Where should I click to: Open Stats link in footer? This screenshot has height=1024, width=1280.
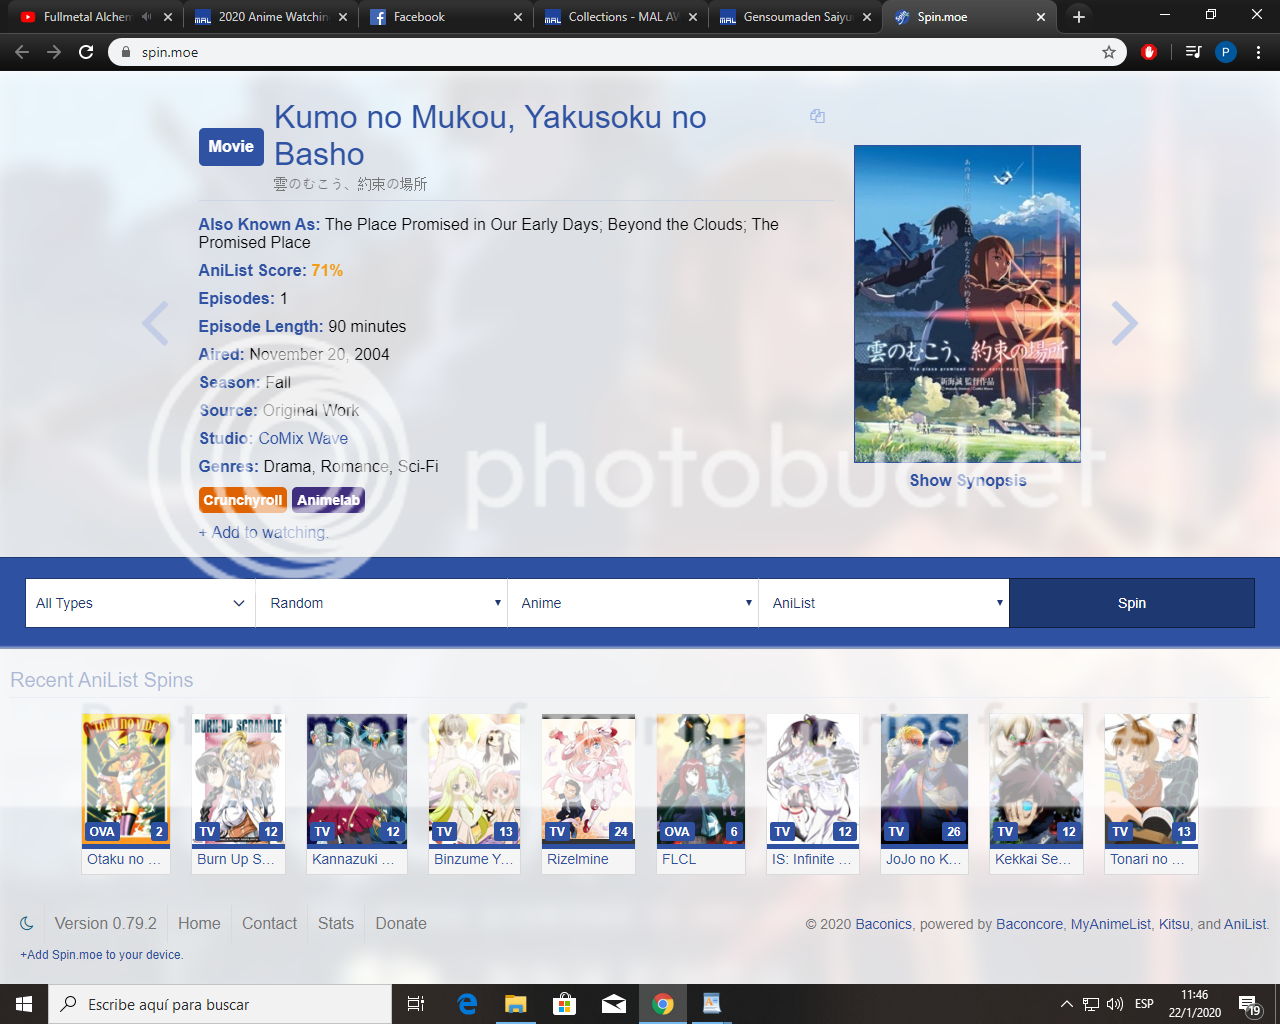(x=336, y=923)
